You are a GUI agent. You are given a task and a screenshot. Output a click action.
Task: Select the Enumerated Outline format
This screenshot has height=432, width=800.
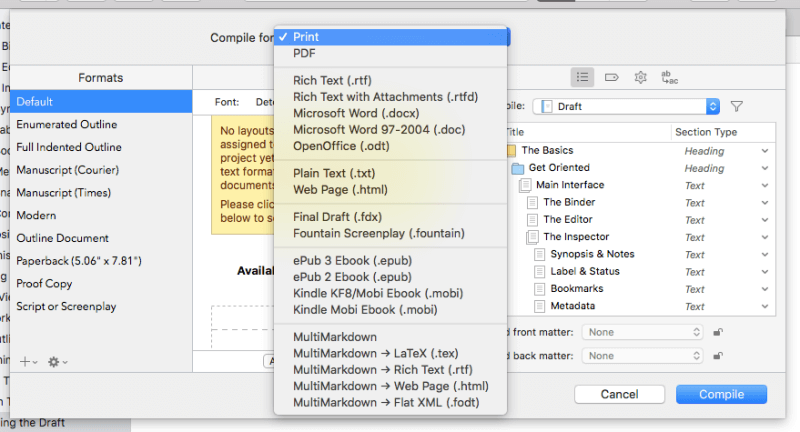point(101,124)
